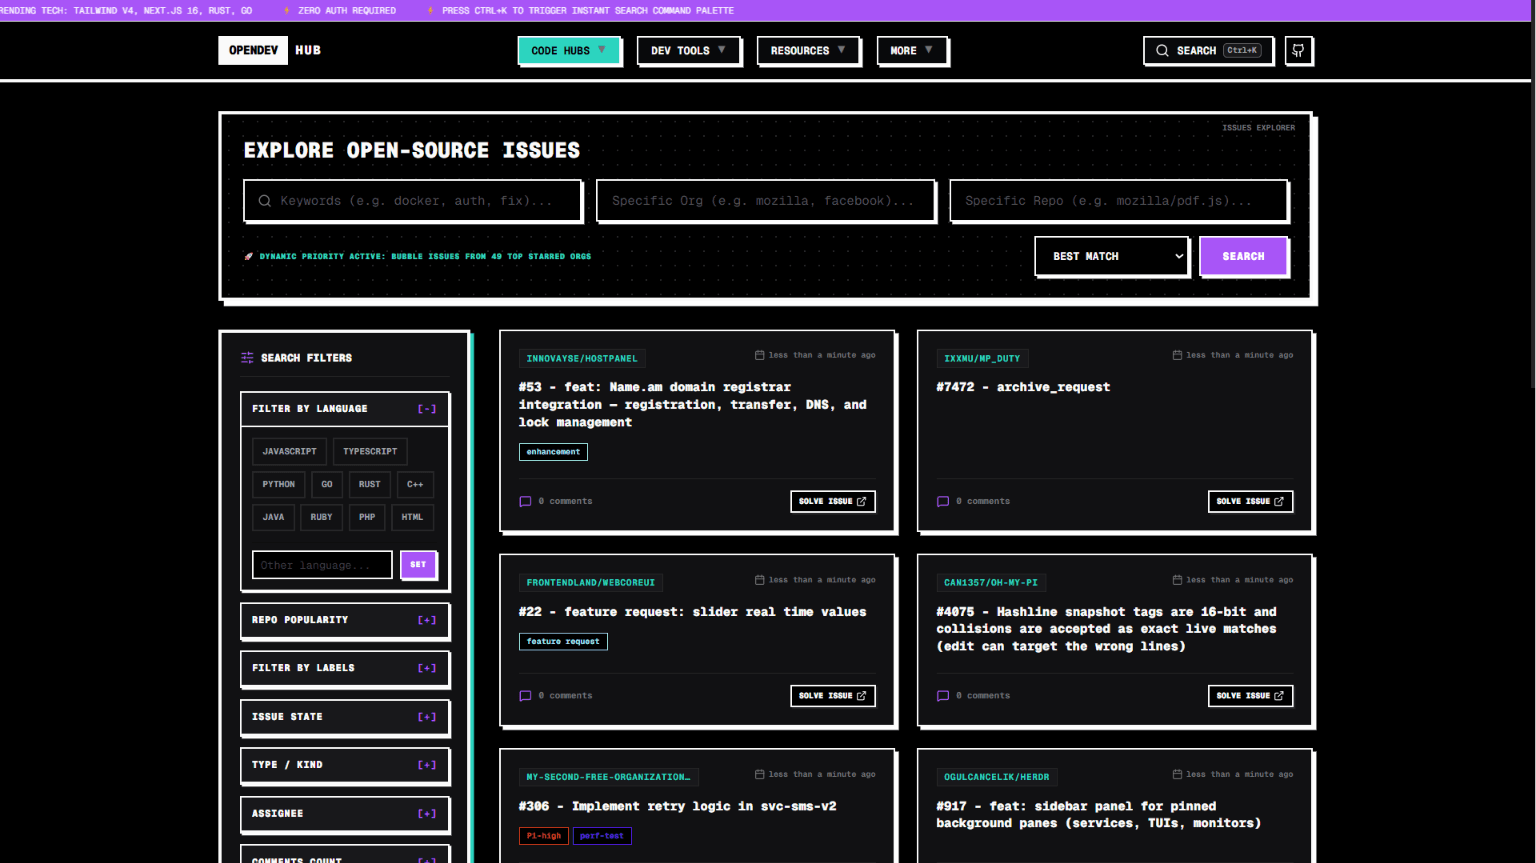
Task: Click the OpenDev Hub logo
Action: tap(270, 50)
